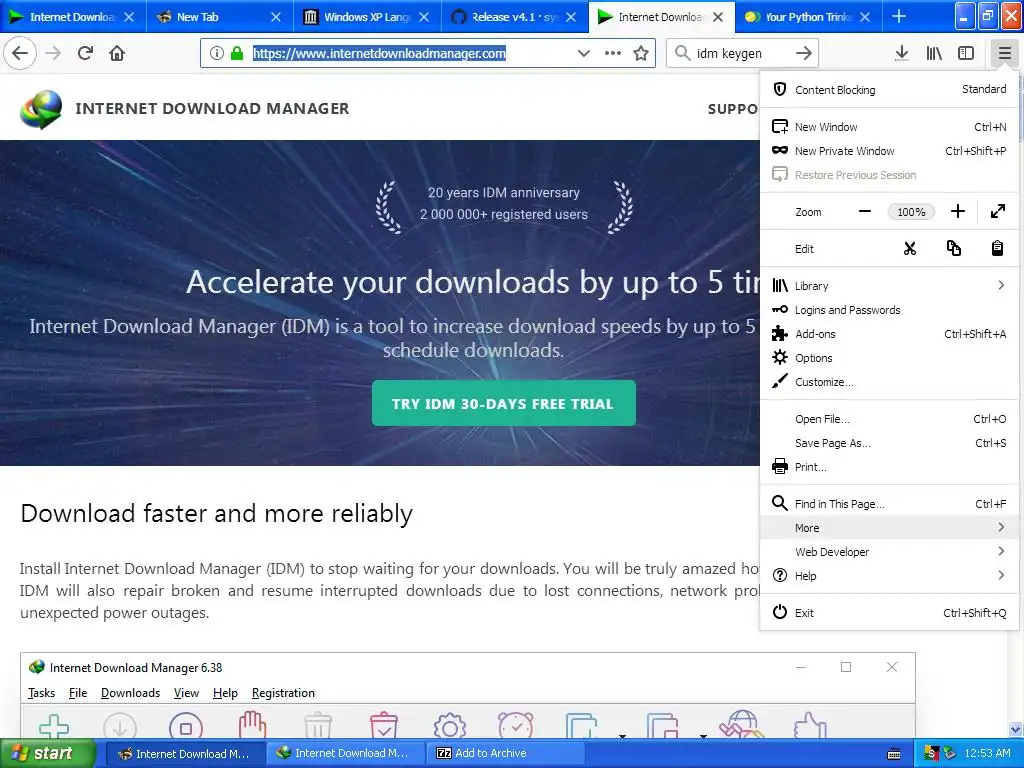
Task: Open a new tab with plus button
Action: pyautogui.click(x=899, y=16)
